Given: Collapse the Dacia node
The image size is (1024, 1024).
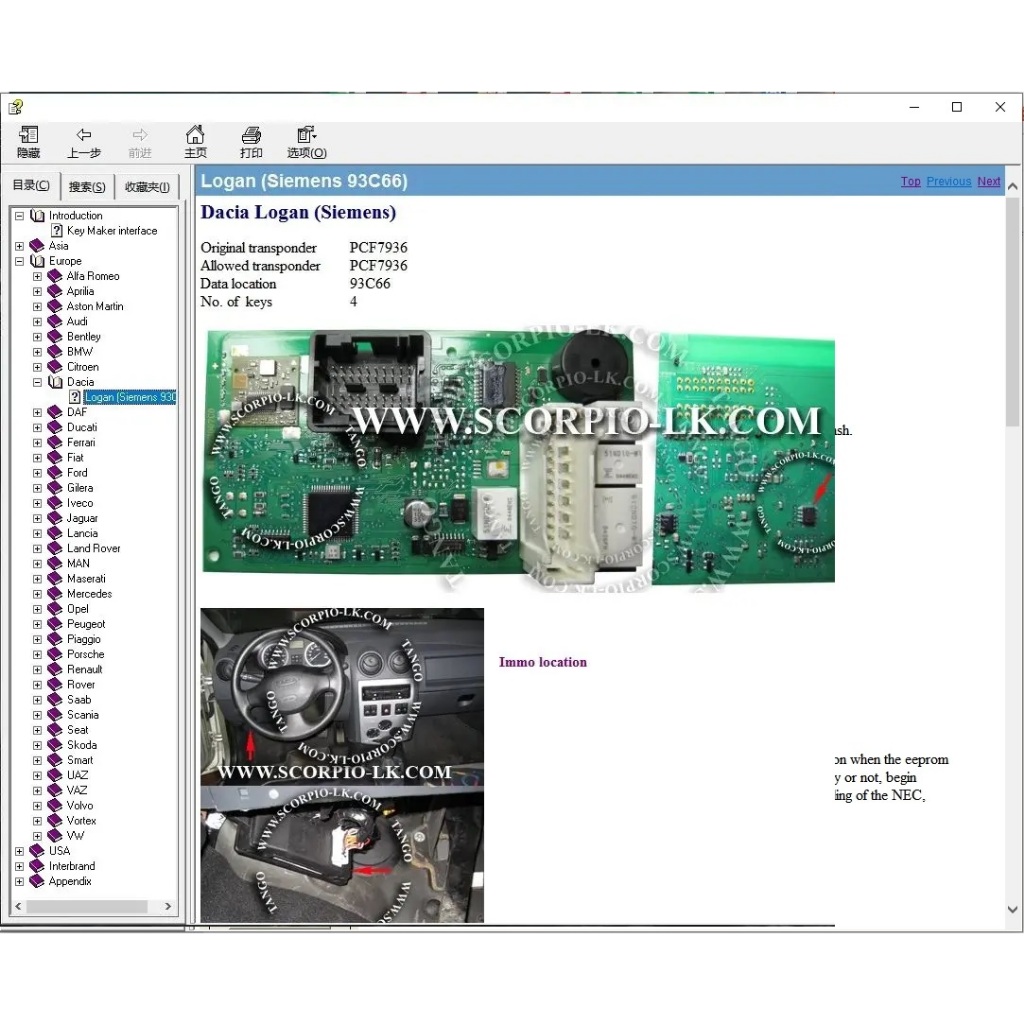Looking at the screenshot, I should (x=37, y=382).
